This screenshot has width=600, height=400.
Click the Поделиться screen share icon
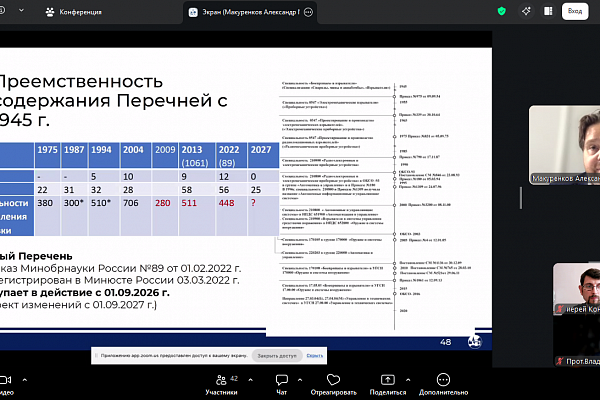click(388, 380)
